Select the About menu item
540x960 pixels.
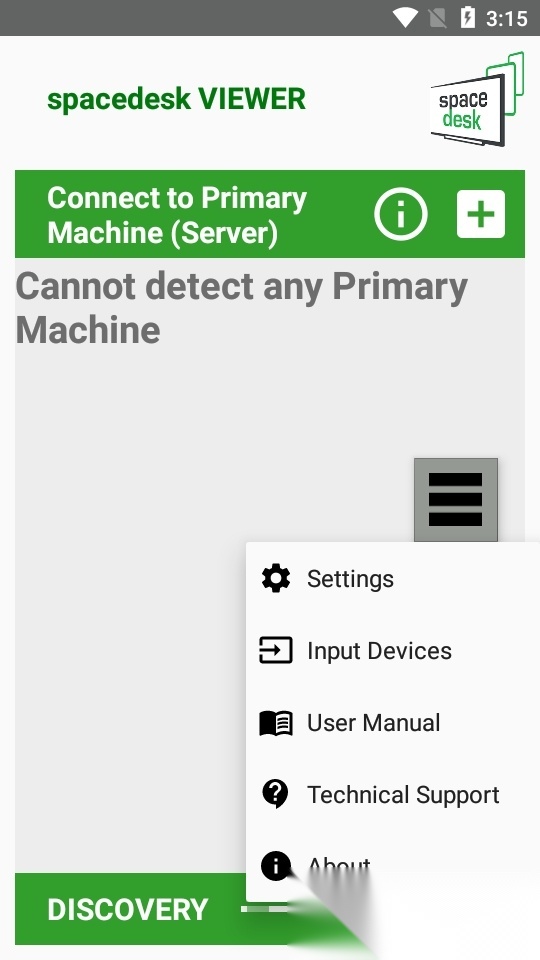click(x=392, y=866)
